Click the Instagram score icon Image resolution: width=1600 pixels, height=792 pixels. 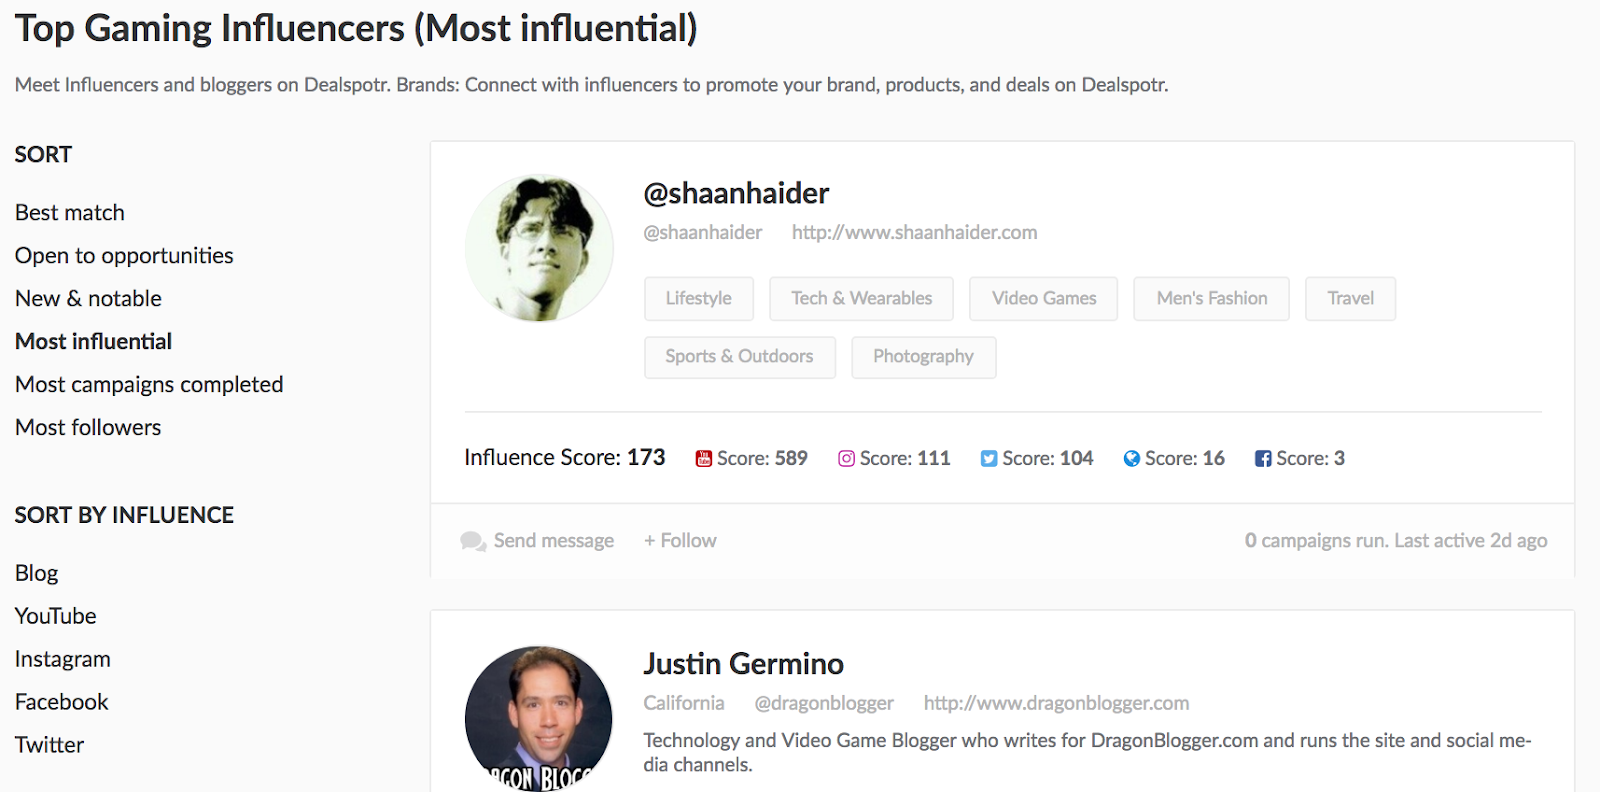coord(846,459)
